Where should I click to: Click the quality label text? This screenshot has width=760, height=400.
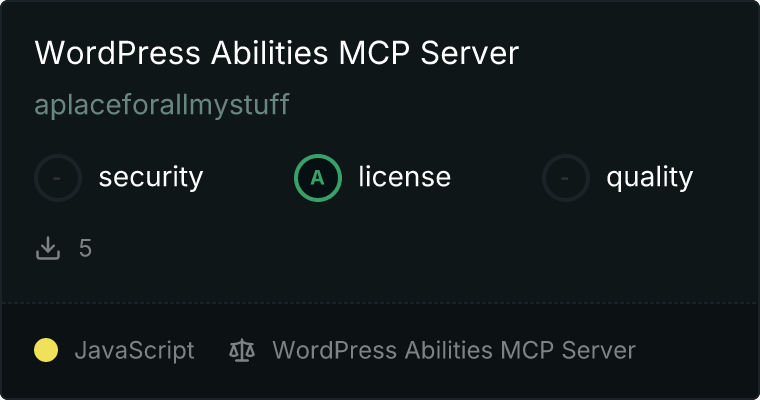[649, 178]
